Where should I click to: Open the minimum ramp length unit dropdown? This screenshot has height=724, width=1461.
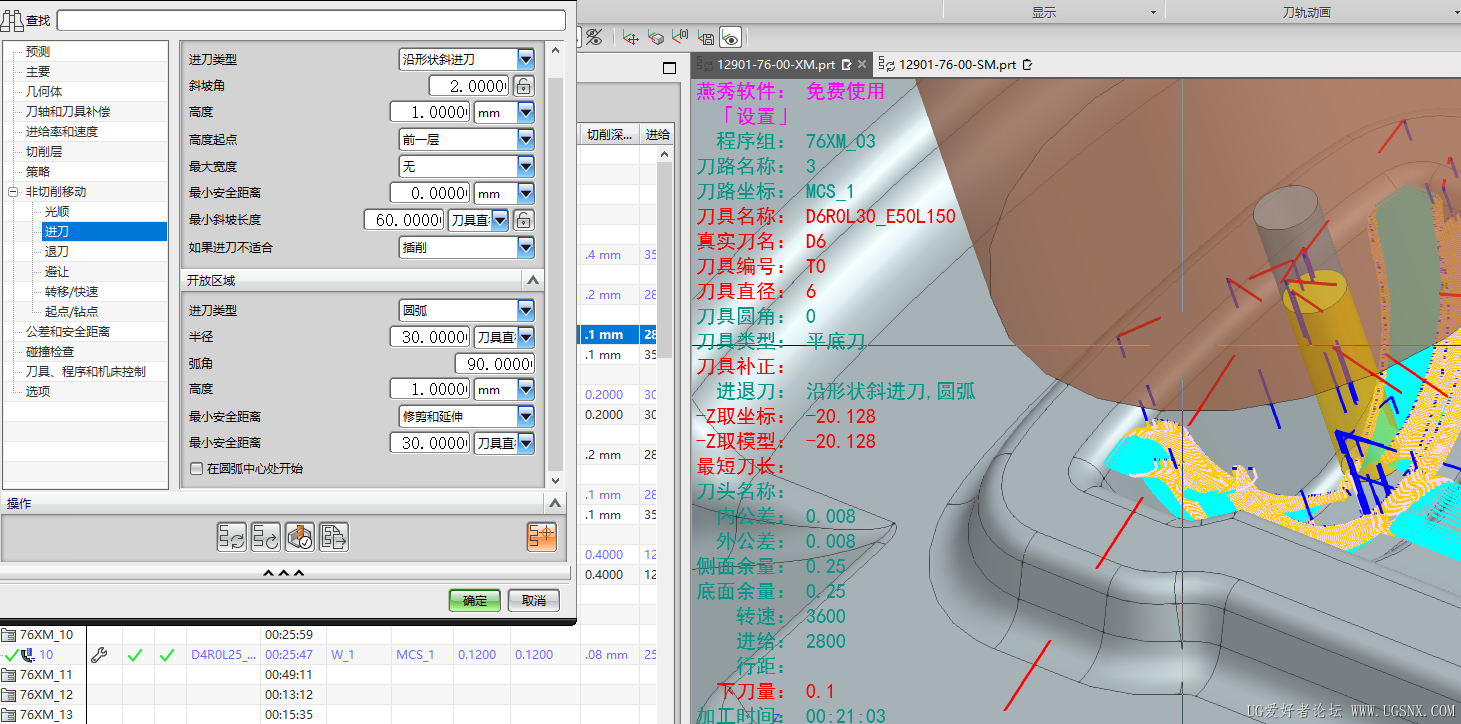pyautogui.click(x=501, y=220)
